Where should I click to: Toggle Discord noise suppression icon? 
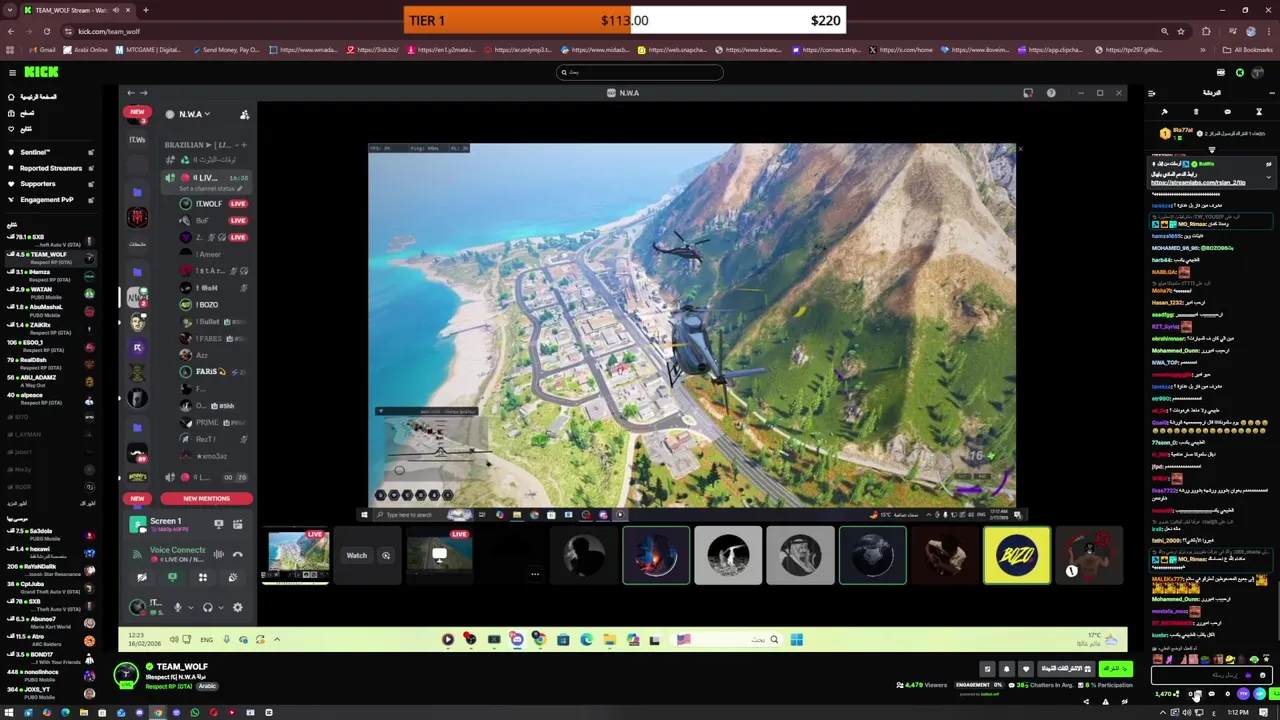tap(219, 554)
